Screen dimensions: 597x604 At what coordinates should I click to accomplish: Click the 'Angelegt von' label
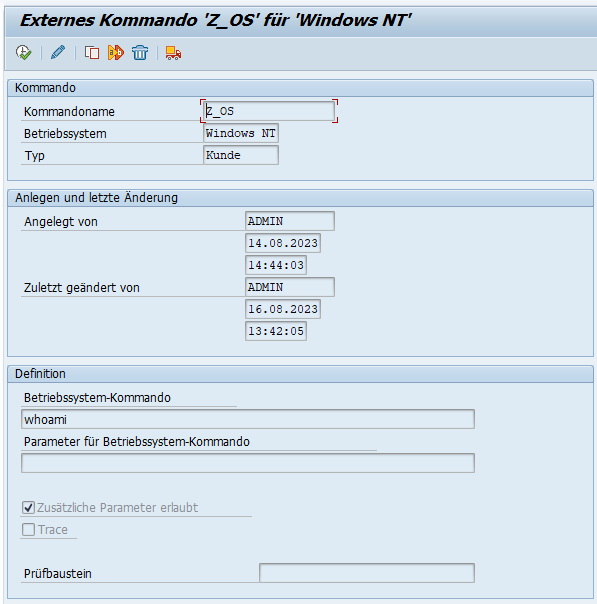pyautogui.click(x=61, y=222)
